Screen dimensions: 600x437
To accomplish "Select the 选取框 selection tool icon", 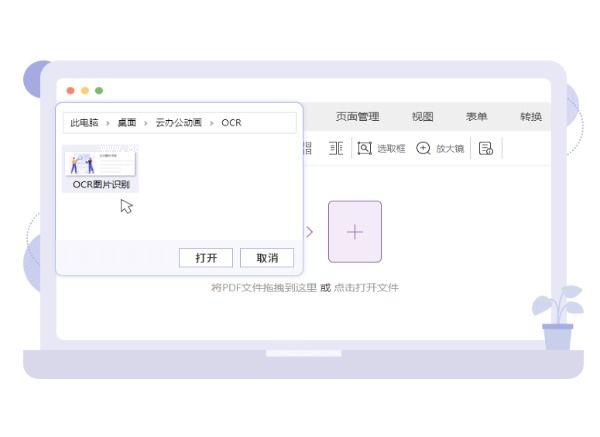I will click(x=365, y=148).
